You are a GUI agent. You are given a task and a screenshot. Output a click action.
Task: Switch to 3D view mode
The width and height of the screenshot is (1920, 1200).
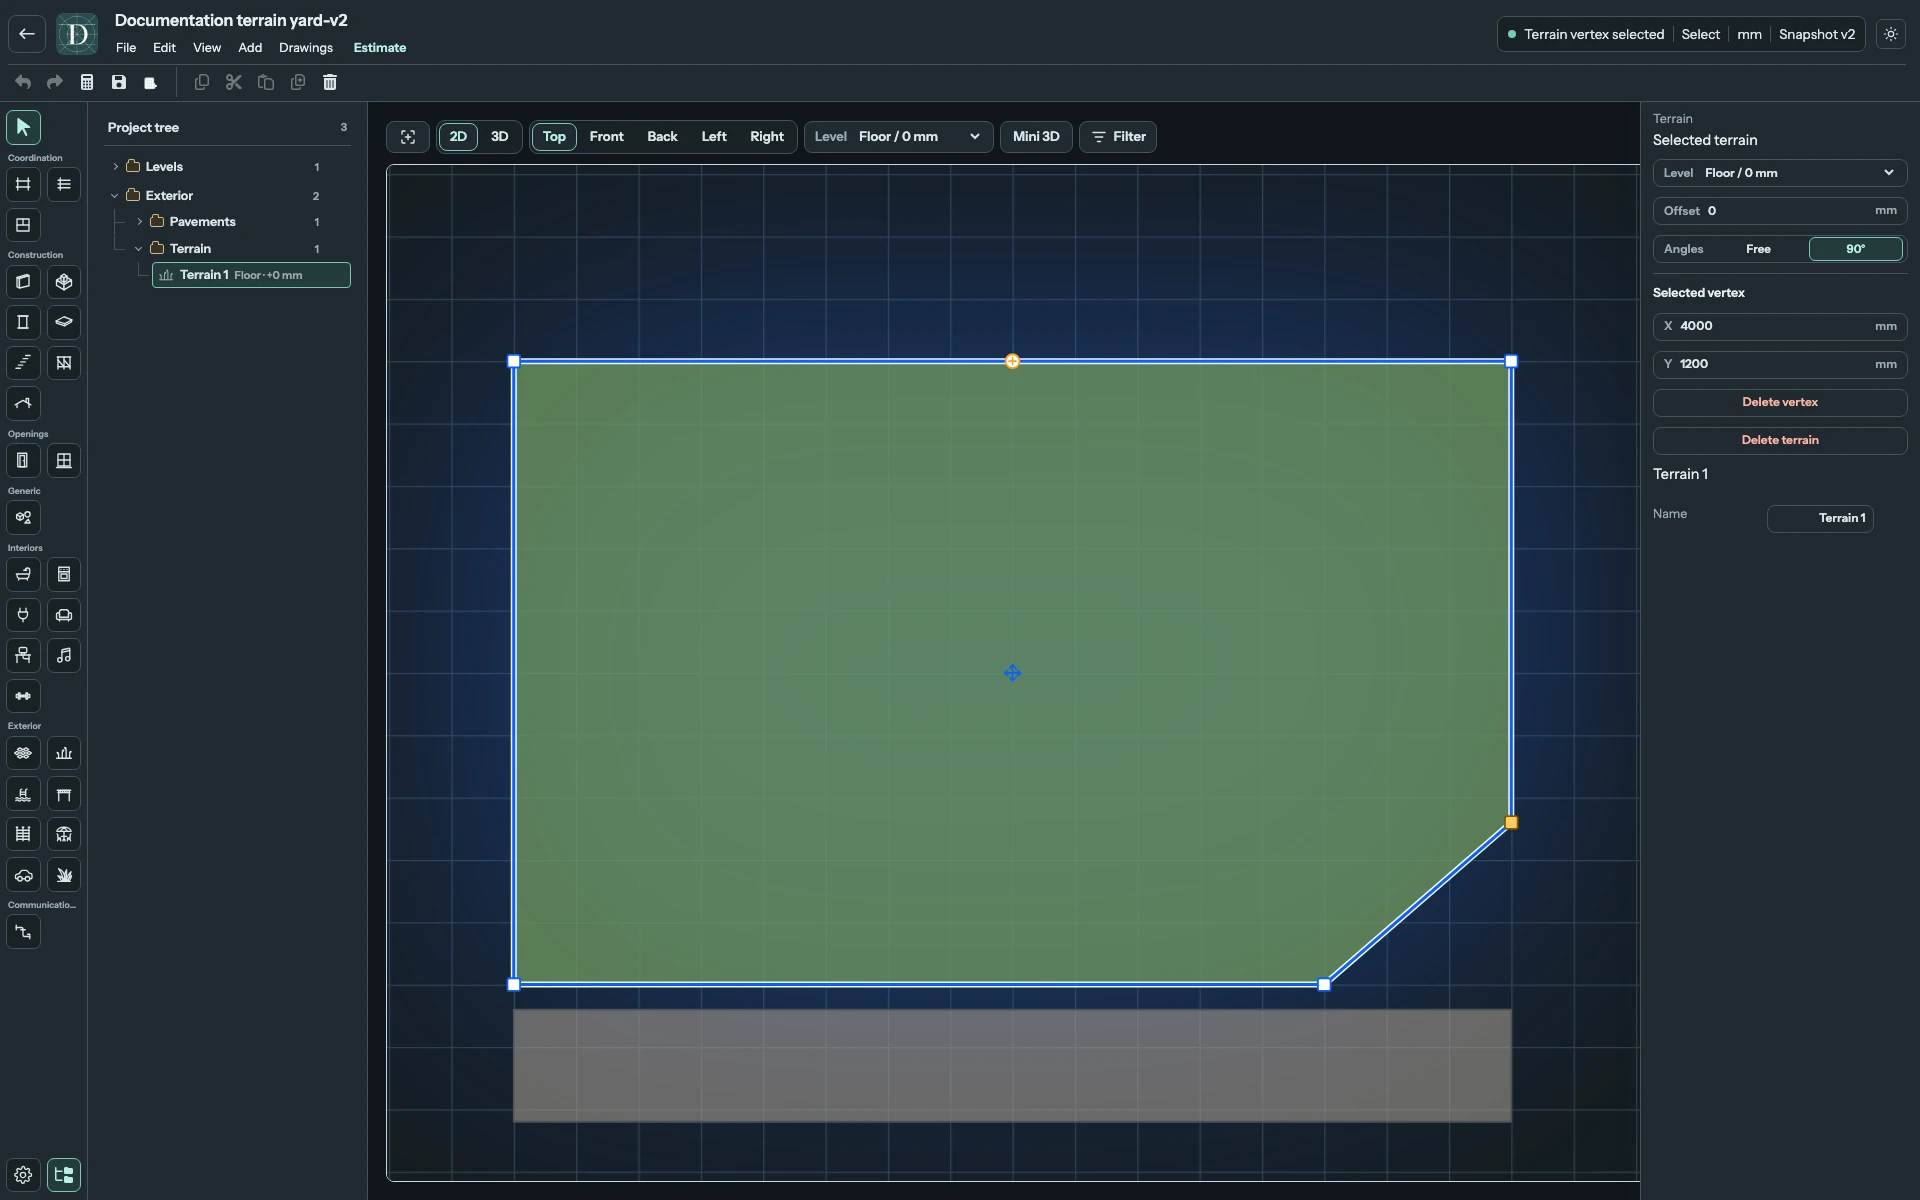tap(500, 137)
